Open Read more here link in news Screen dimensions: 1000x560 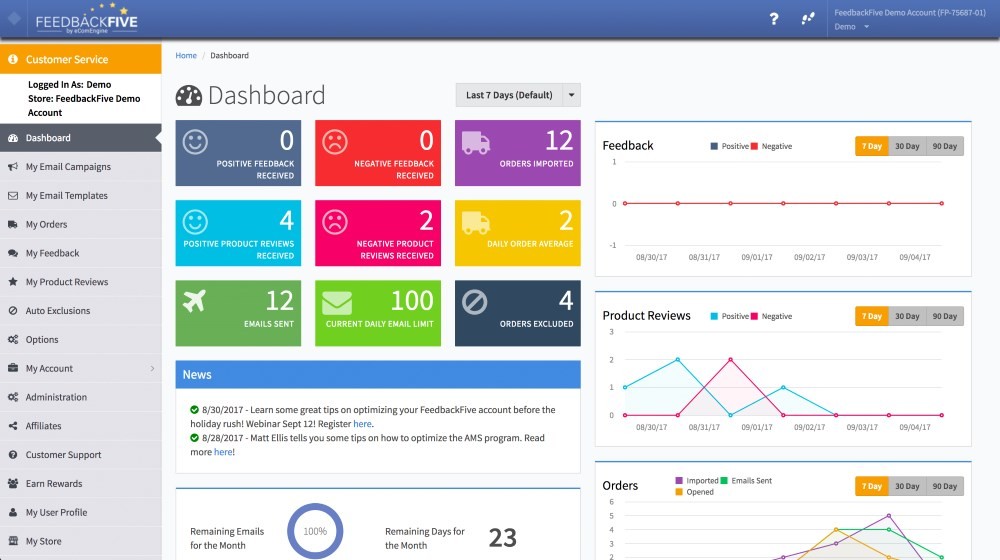point(223,452)
